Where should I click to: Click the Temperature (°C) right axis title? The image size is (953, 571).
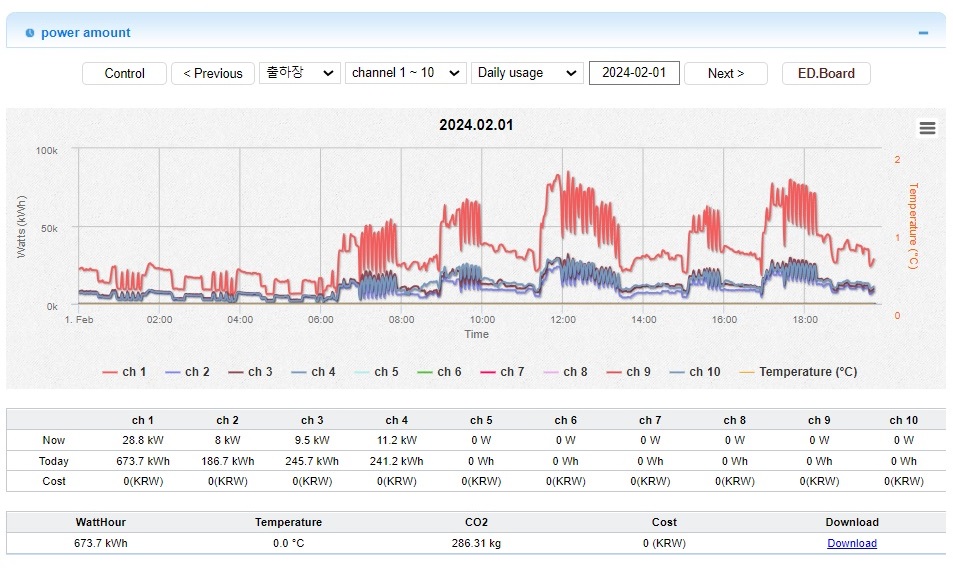tap(913, 226)
